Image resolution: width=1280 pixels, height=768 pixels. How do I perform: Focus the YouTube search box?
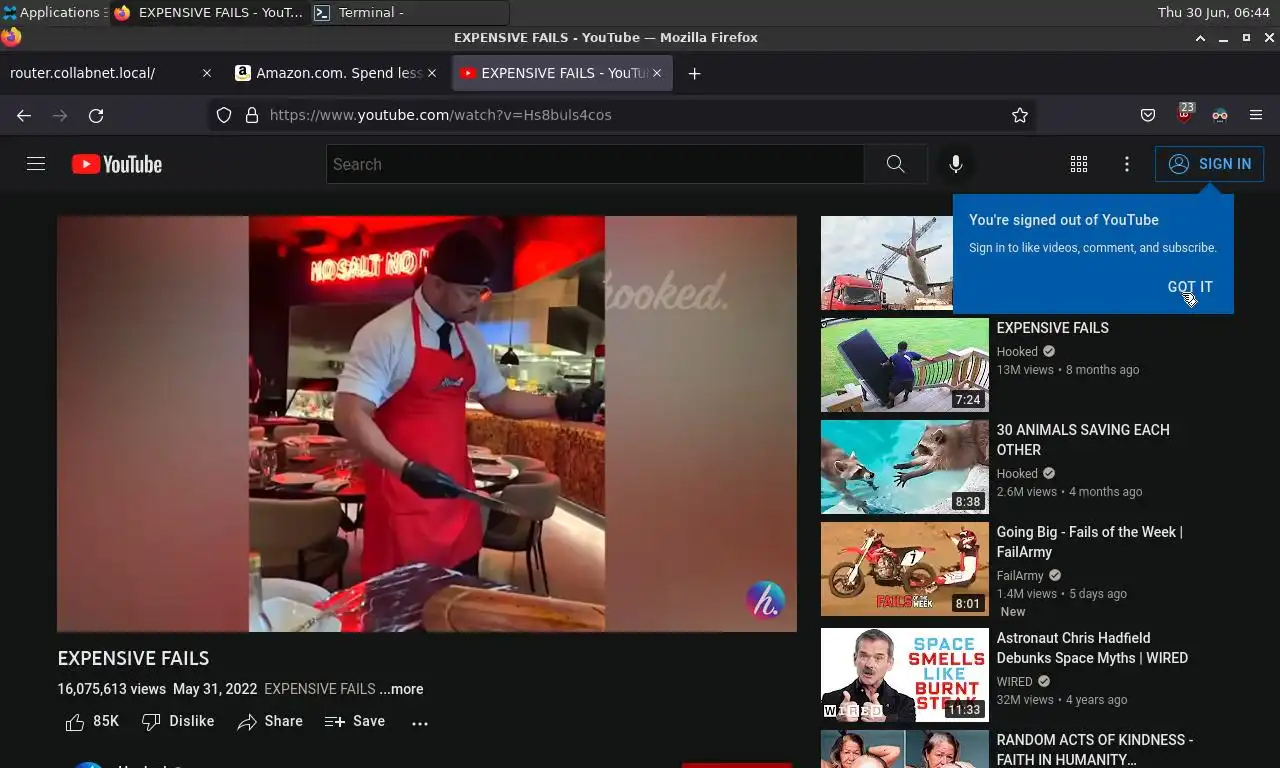(595, 164)
